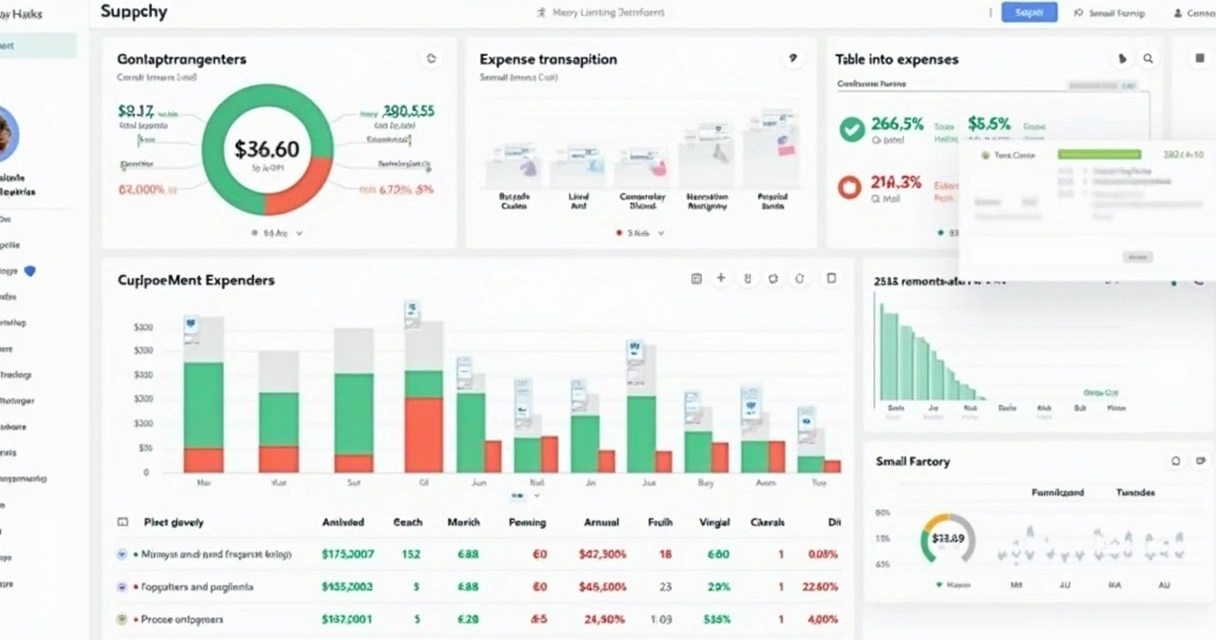The image size is (1216, 640).
Task: Click the document marker above the first chart bar
Action: pos(190,329)
